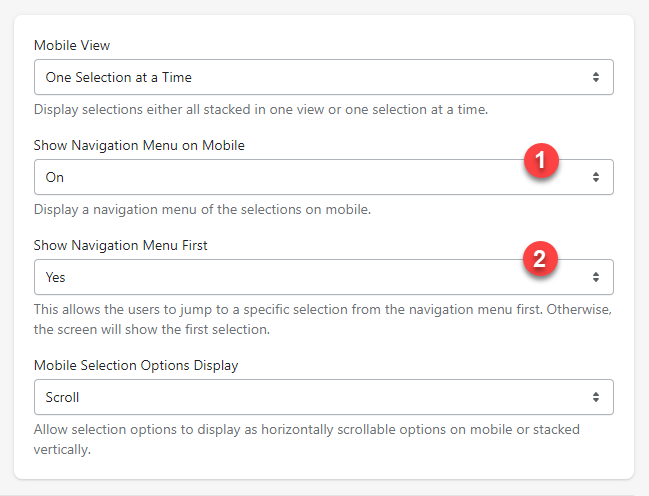
Task: Click the red number 1 badge
Action: [x=541, y=160]
